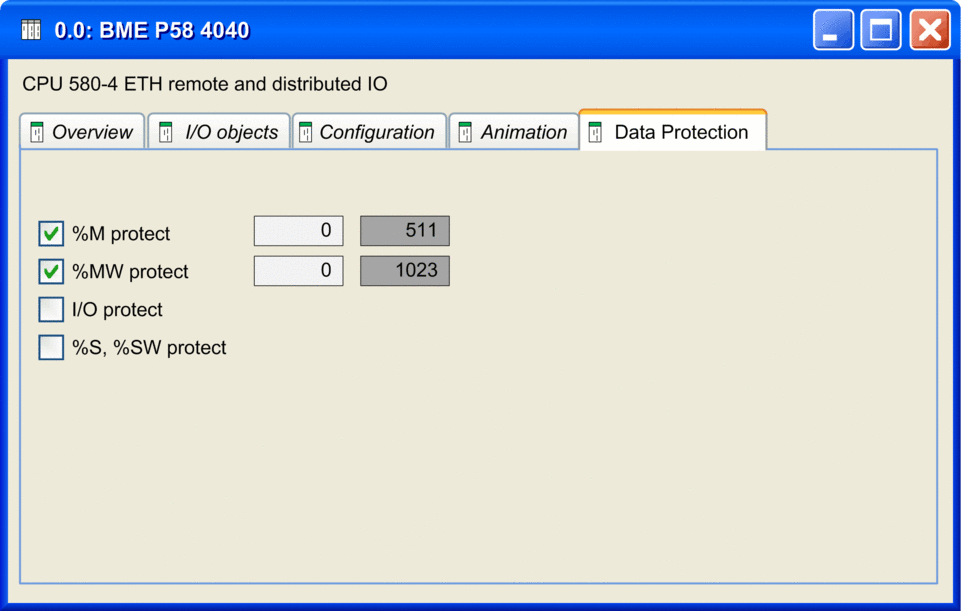Screen dimensions: 961x611
Task: Click the %M protect end field showing 511
Action: 404,231
